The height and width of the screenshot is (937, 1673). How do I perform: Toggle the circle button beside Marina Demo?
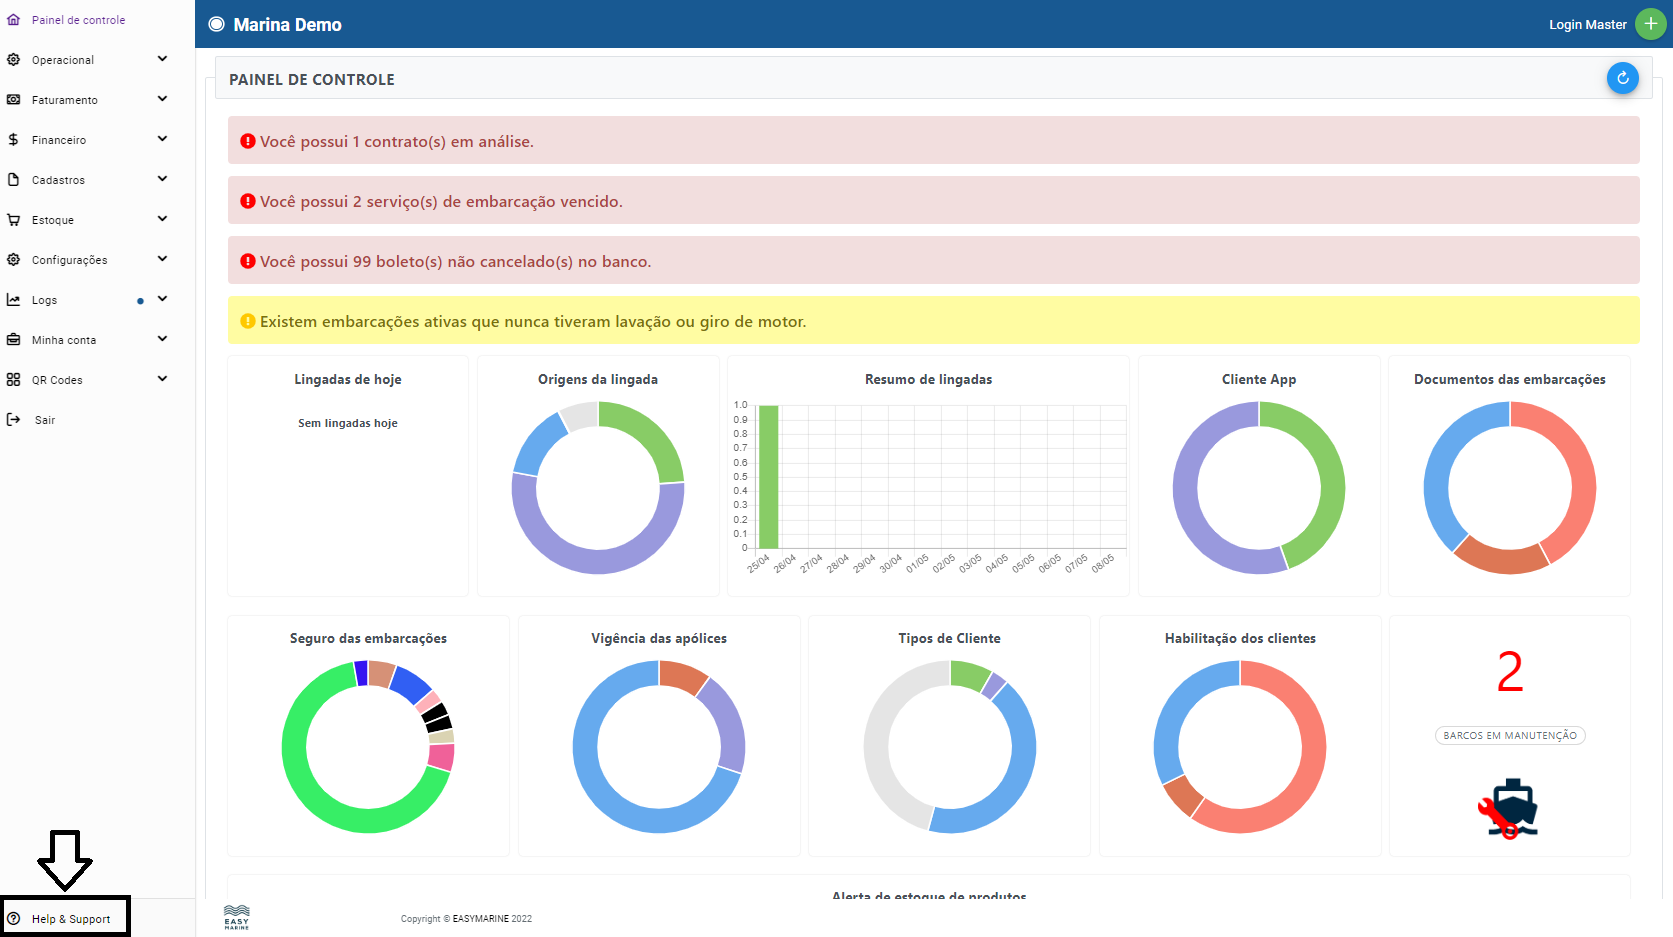(216, 25)
